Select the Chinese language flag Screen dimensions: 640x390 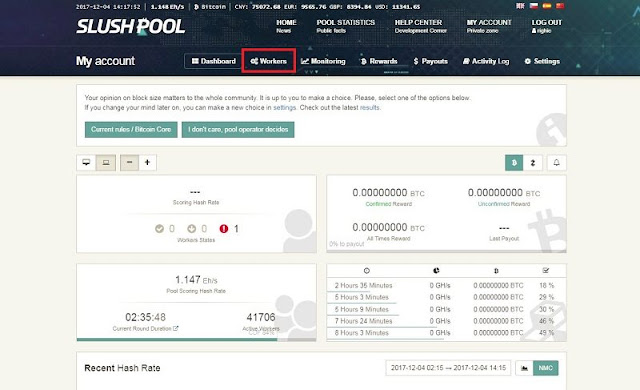560,6
